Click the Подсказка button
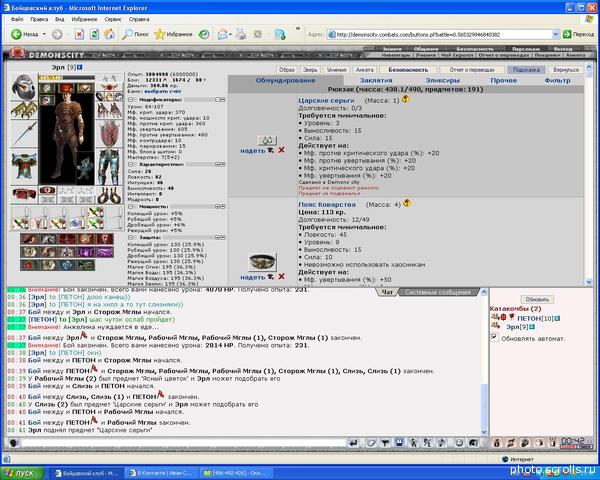The width and height of the screenshot is (600, 480). (526, 70)
